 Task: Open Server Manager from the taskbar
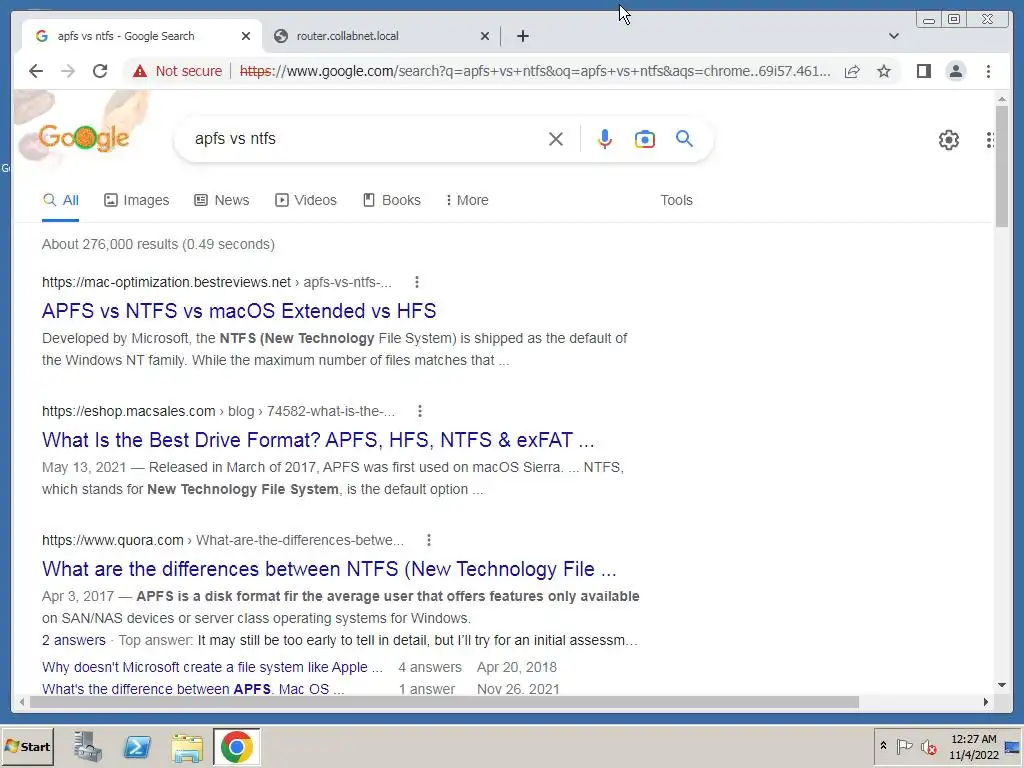tap(88, 746)
